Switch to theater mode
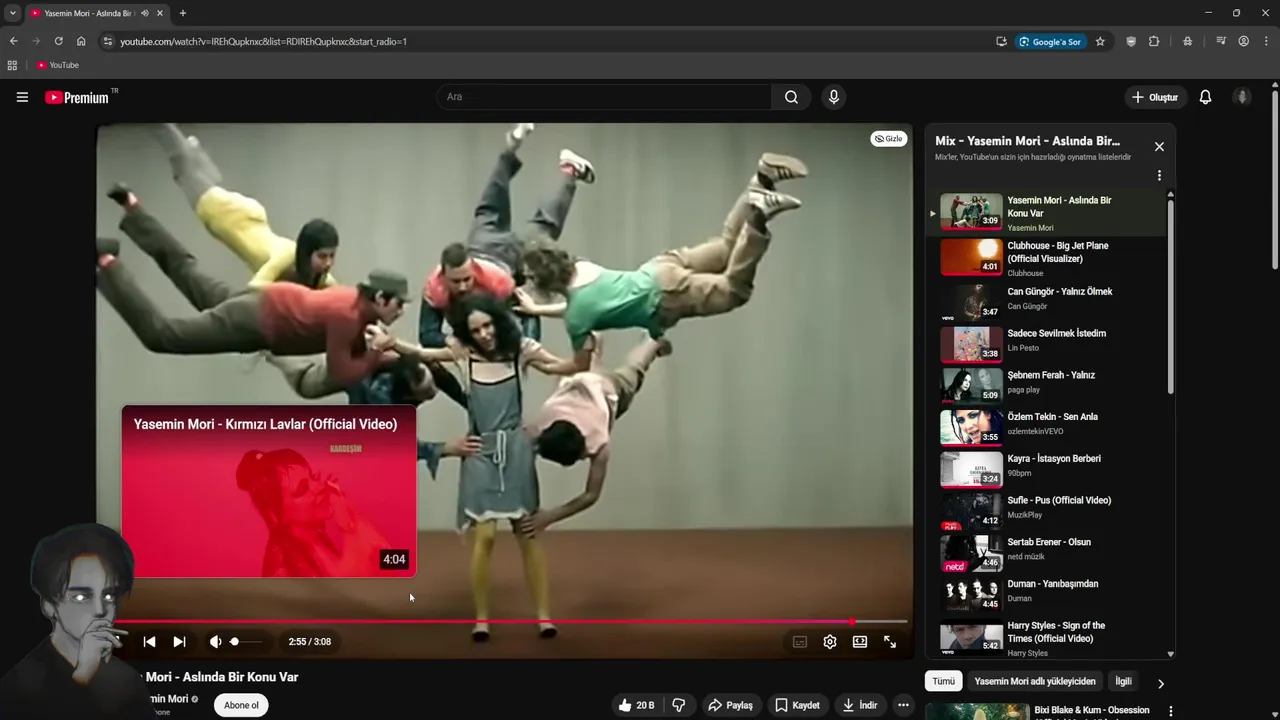This screenshot has width=1280, height=720. point(859,642)
